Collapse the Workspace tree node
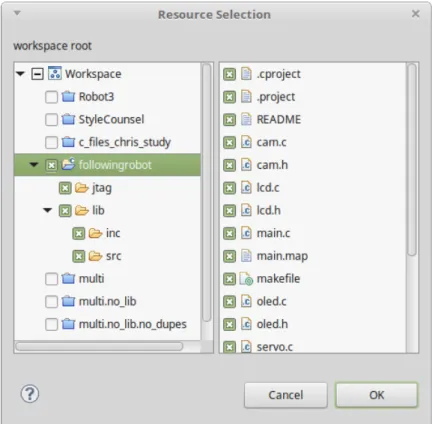The height and width of the screenshot is (424, 432). [21, 73]
